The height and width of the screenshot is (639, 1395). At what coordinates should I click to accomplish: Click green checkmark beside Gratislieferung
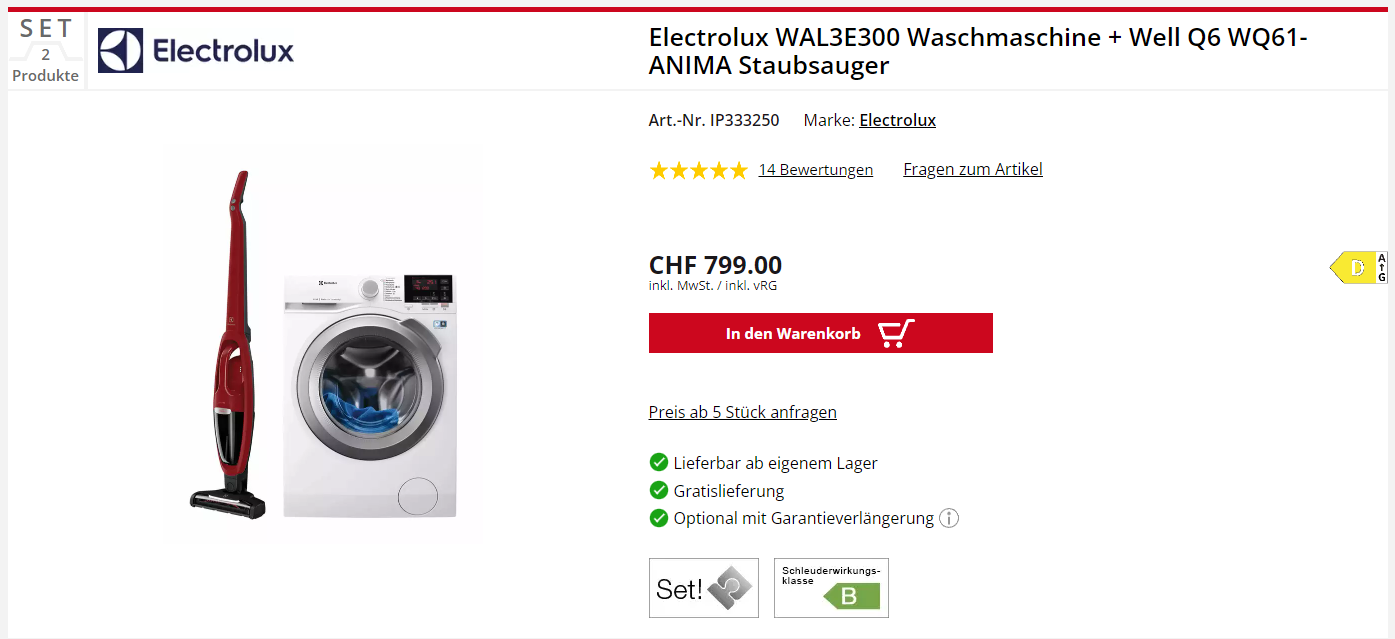pyautogui.click(x=658, y=490)
